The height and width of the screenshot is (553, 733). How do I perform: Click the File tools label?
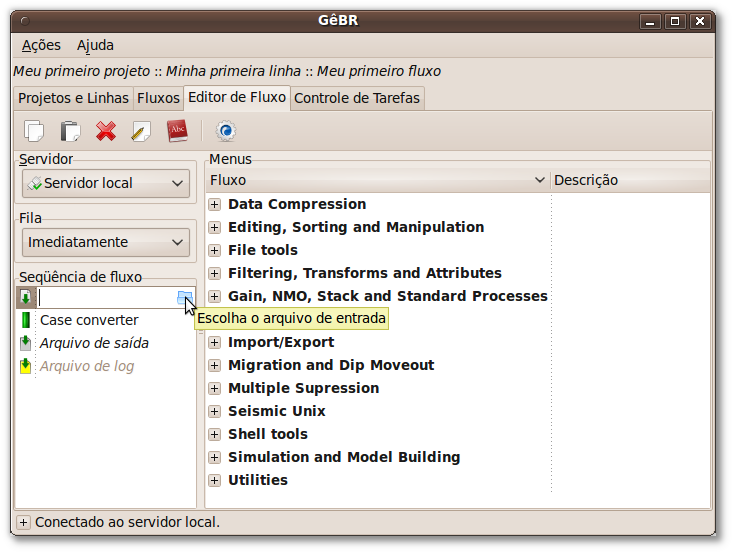tap(263, 250)
